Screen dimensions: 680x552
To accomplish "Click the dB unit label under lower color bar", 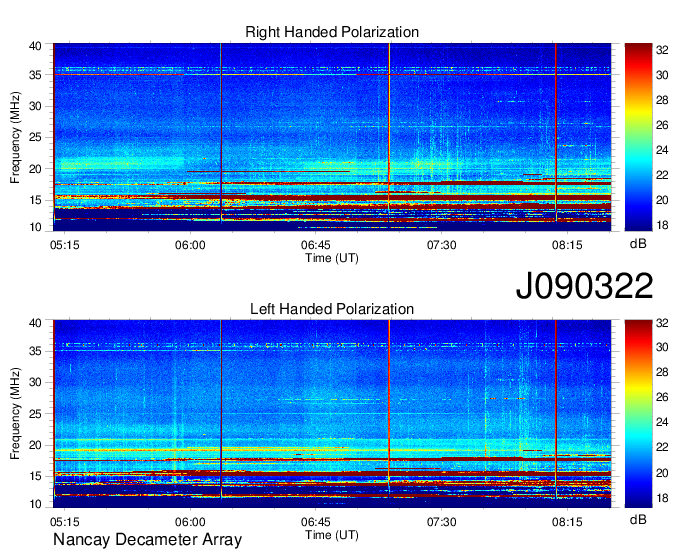I will click(x=638, y=519).
